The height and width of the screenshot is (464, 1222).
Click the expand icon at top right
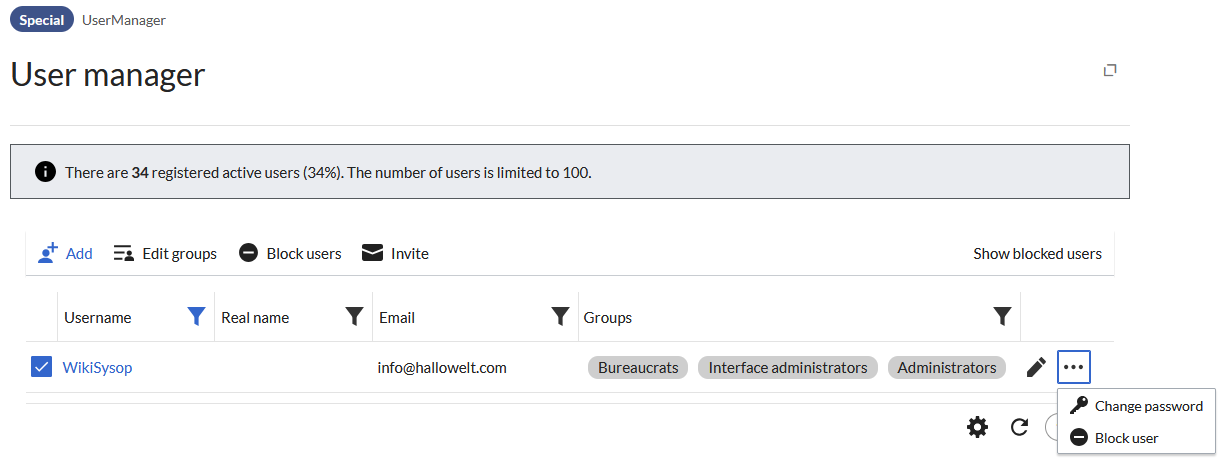click(1109, 70)
